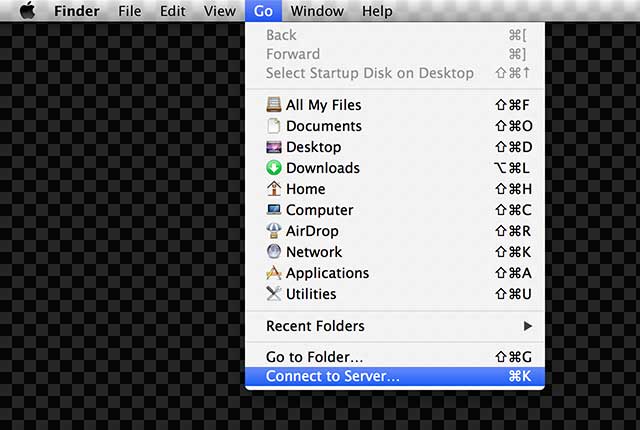The height and width of the screenshot is (430, 640).
Task: Open the View menu in menu bar
Action: point(219,11)
